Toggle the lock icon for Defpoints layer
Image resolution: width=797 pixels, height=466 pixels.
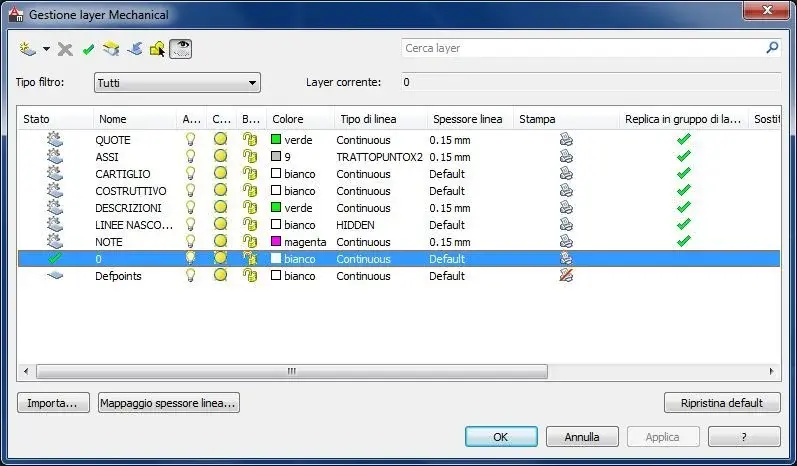pyautogui.click(x=250, y=275)
